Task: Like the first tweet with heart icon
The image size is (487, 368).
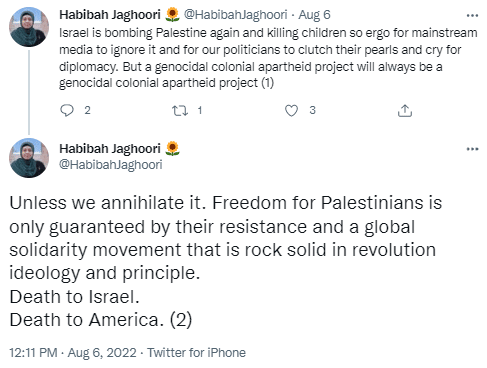Action: 291,110
